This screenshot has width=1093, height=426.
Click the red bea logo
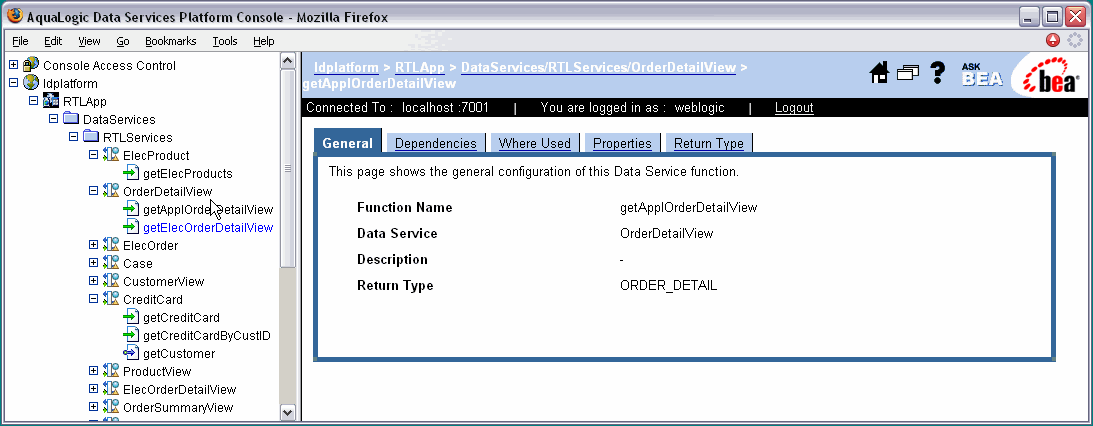[x=1050, y=75]
